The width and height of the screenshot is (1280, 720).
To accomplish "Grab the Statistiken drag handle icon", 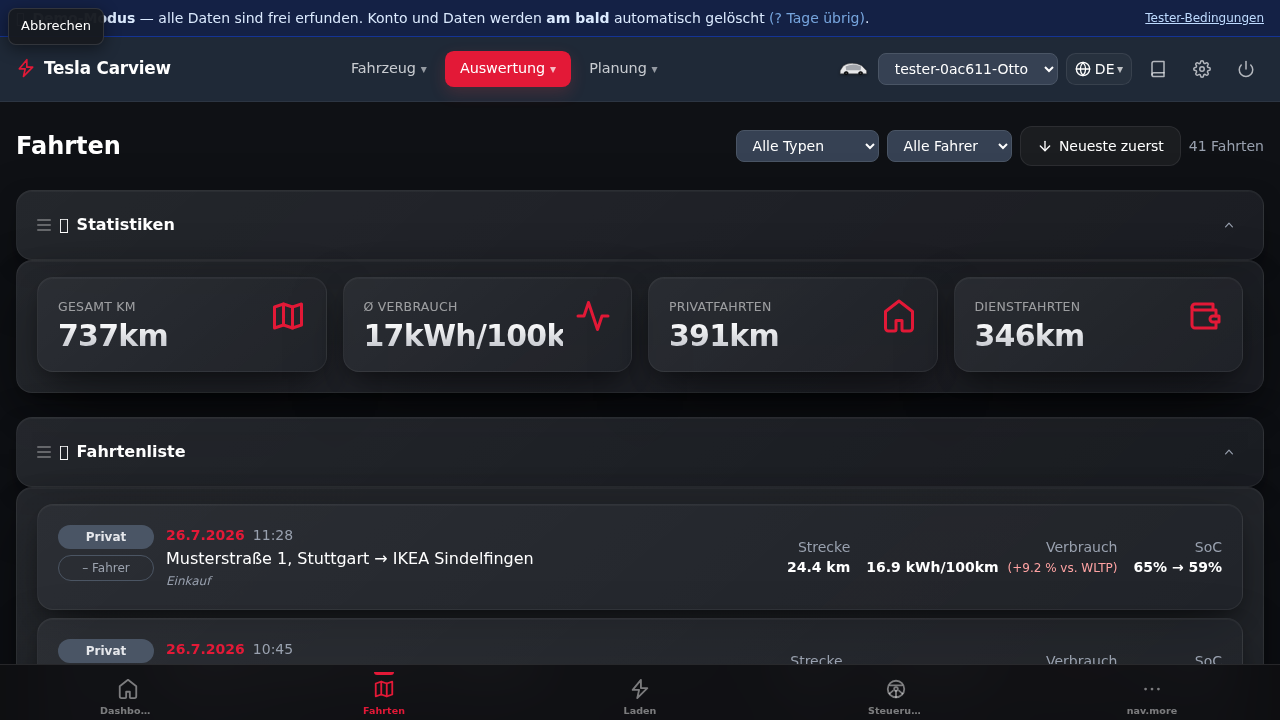I will (x=44, y=225).
